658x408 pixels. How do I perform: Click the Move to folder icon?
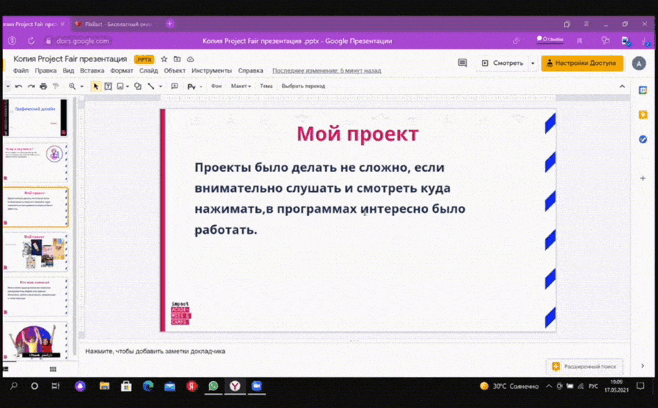point(177,59)
